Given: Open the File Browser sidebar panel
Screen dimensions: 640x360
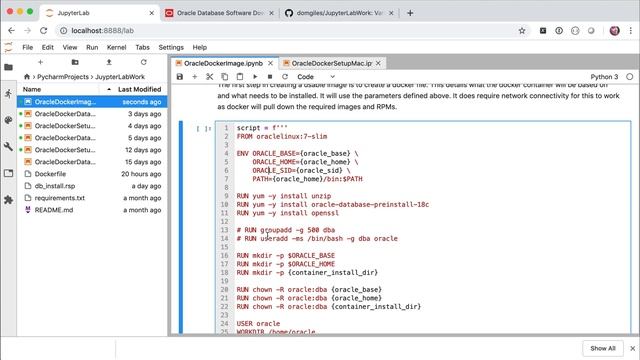Looking at the screenshot, I should click(9, 67).
